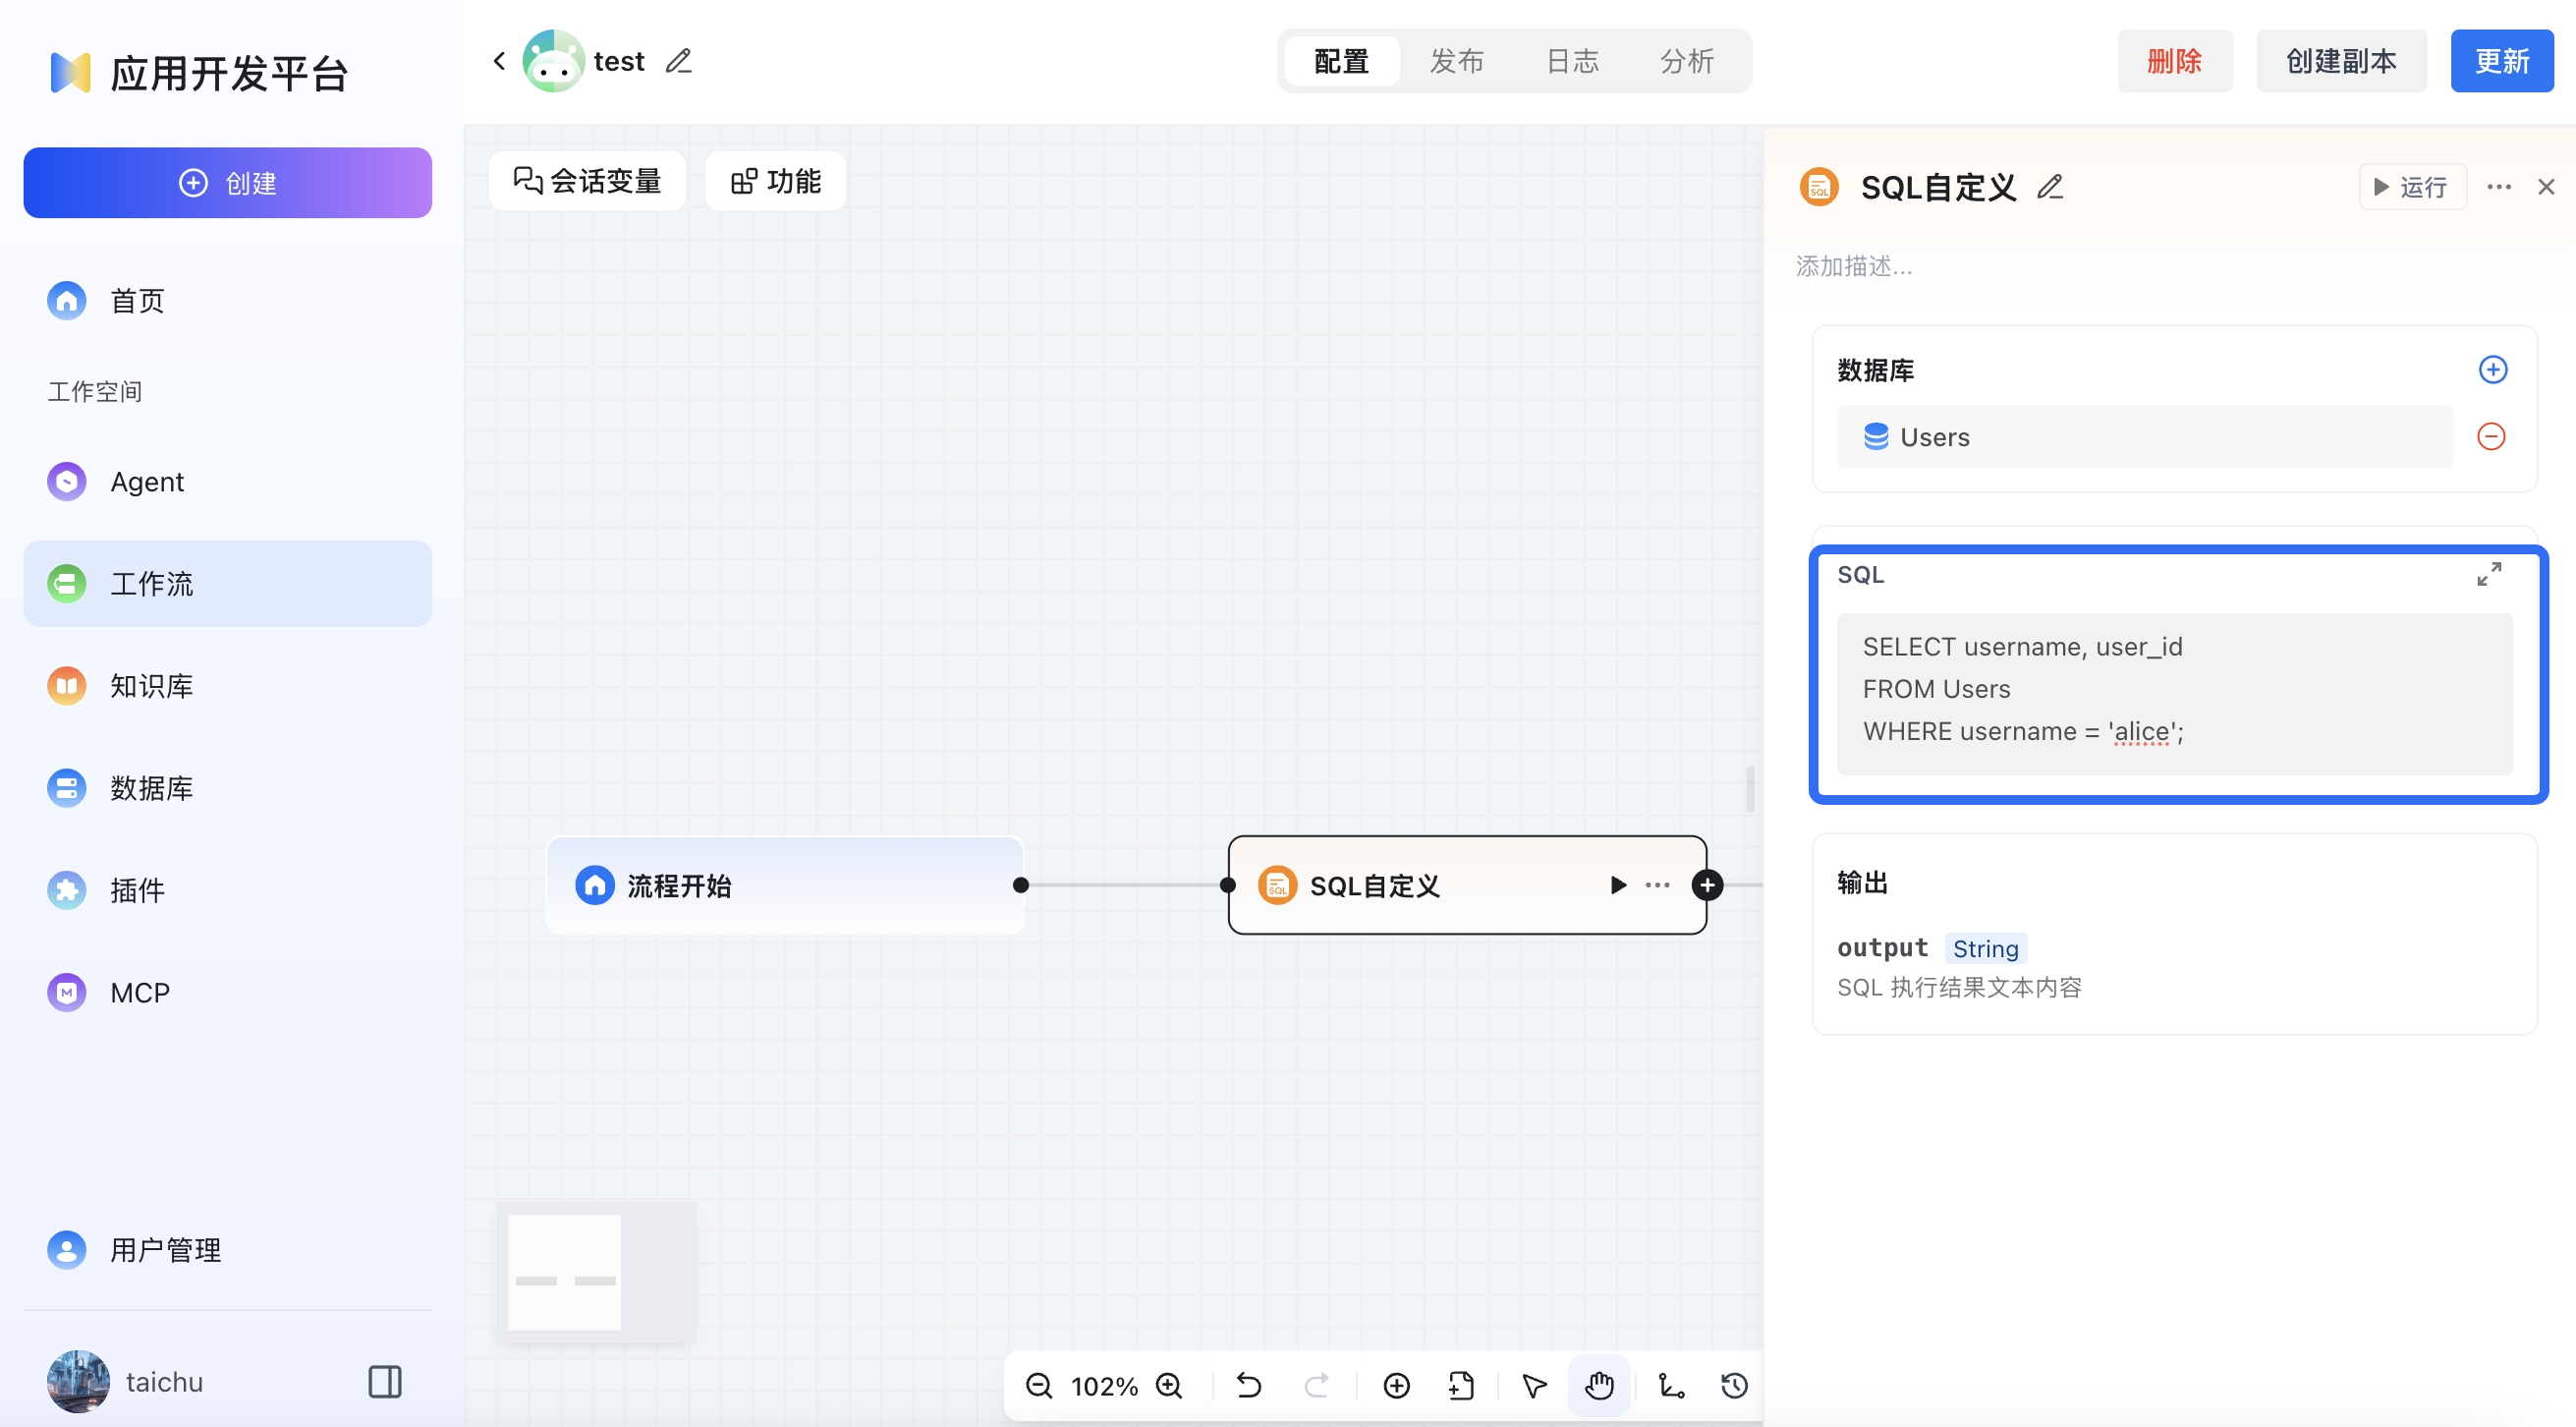Click the 更新 button
The height and width of the screenshot is (1427, 2576).
[2501, 61]
